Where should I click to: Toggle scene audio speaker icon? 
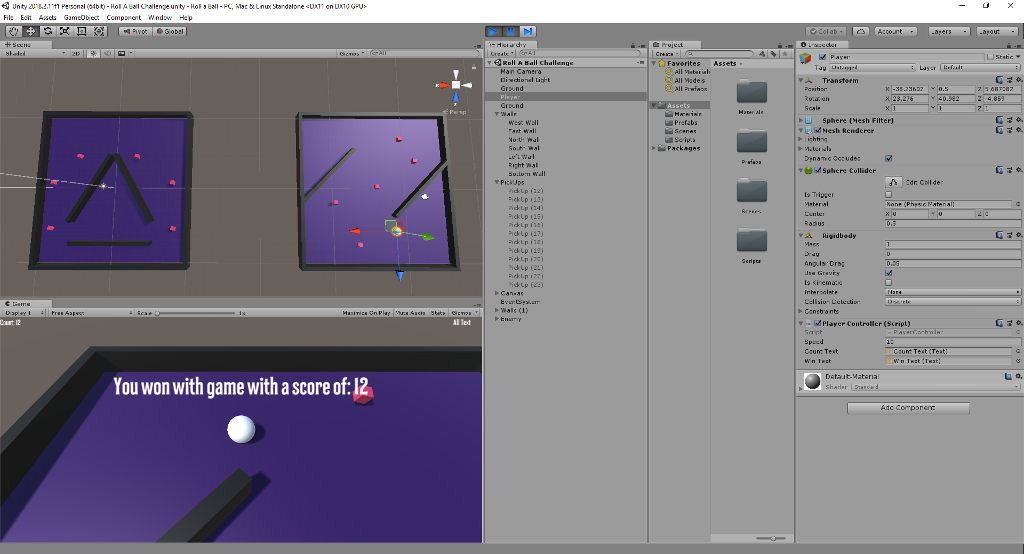(x=107, y=54)
